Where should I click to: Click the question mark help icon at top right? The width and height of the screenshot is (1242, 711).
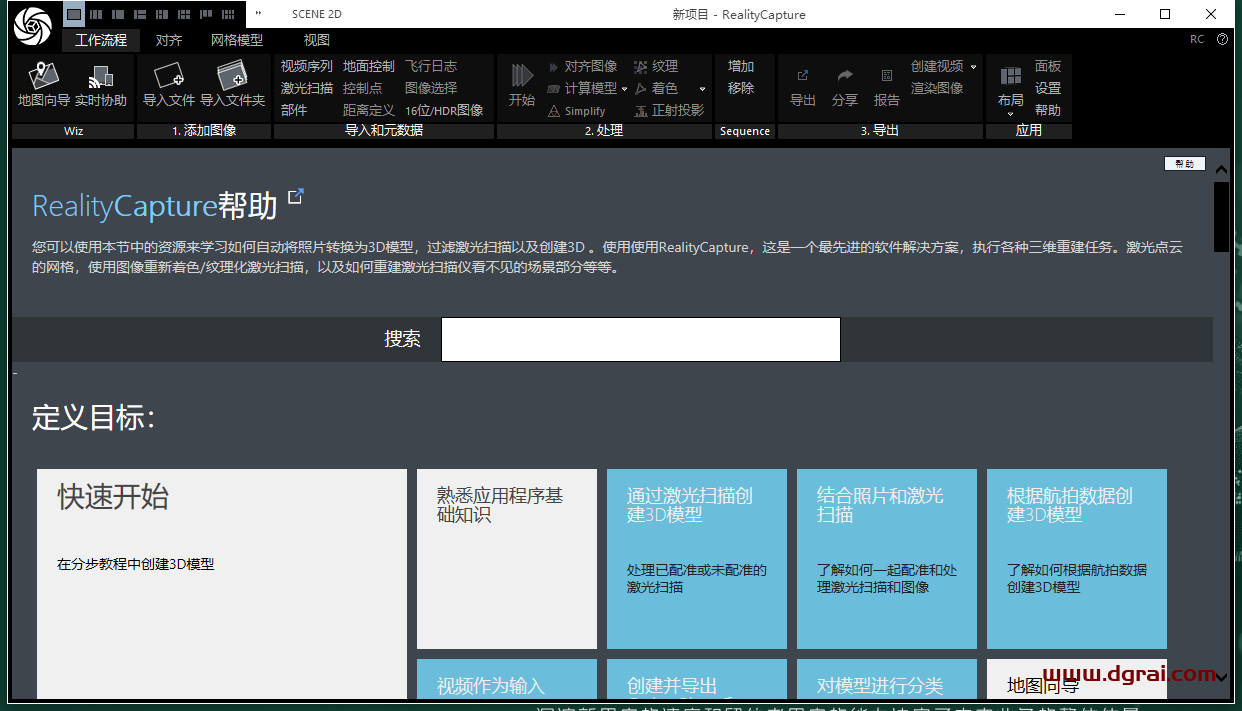(1222, 40)
